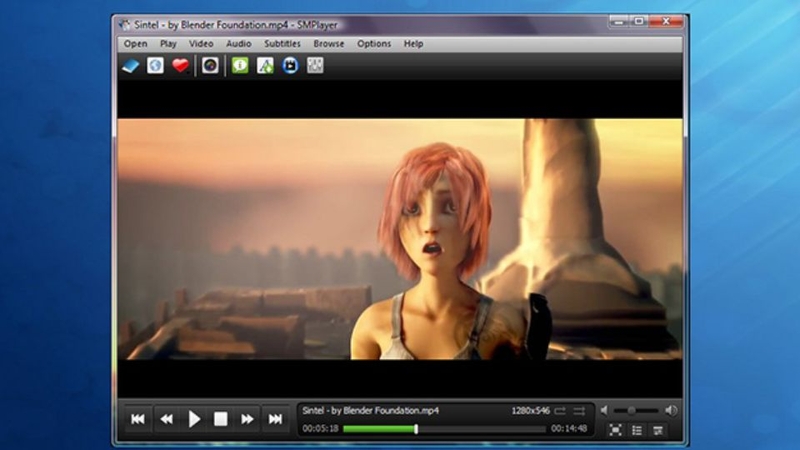This screenshot has height=450, width=800.
Task: Show the playlist panel
Action: pyautogui.click(x=637, y=431)
